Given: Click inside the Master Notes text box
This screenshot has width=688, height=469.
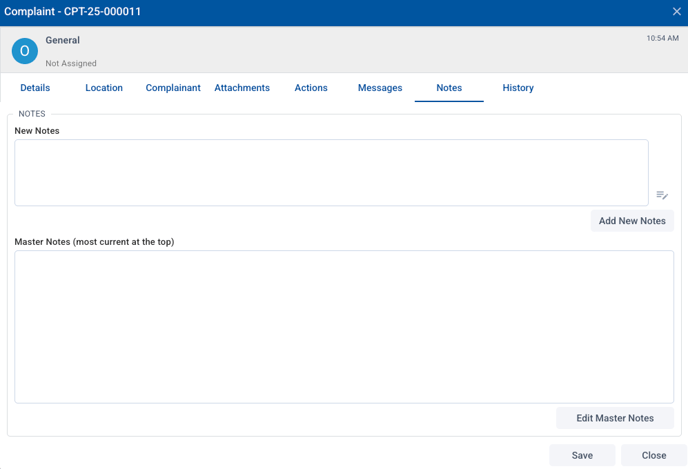Looking at the screenshot, I should 344,327.
